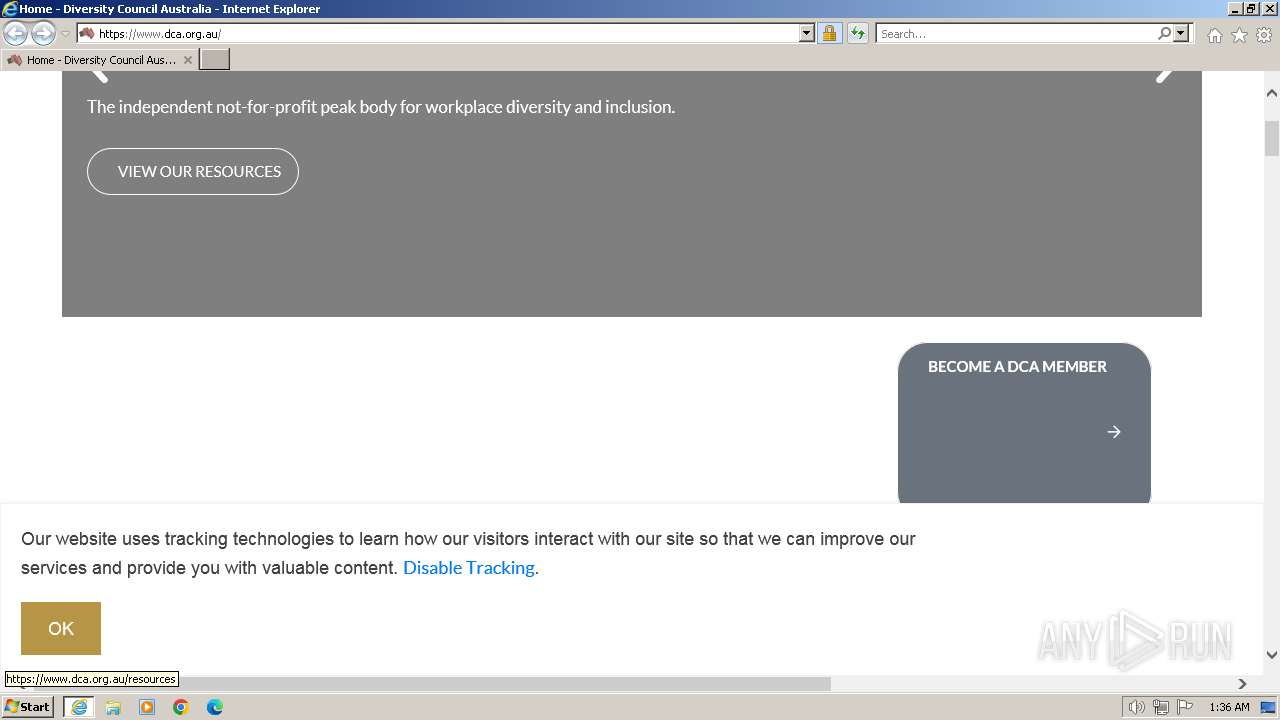
Task: Click the VIEW OUR RESOURCES button
Action: pos(193,171)
